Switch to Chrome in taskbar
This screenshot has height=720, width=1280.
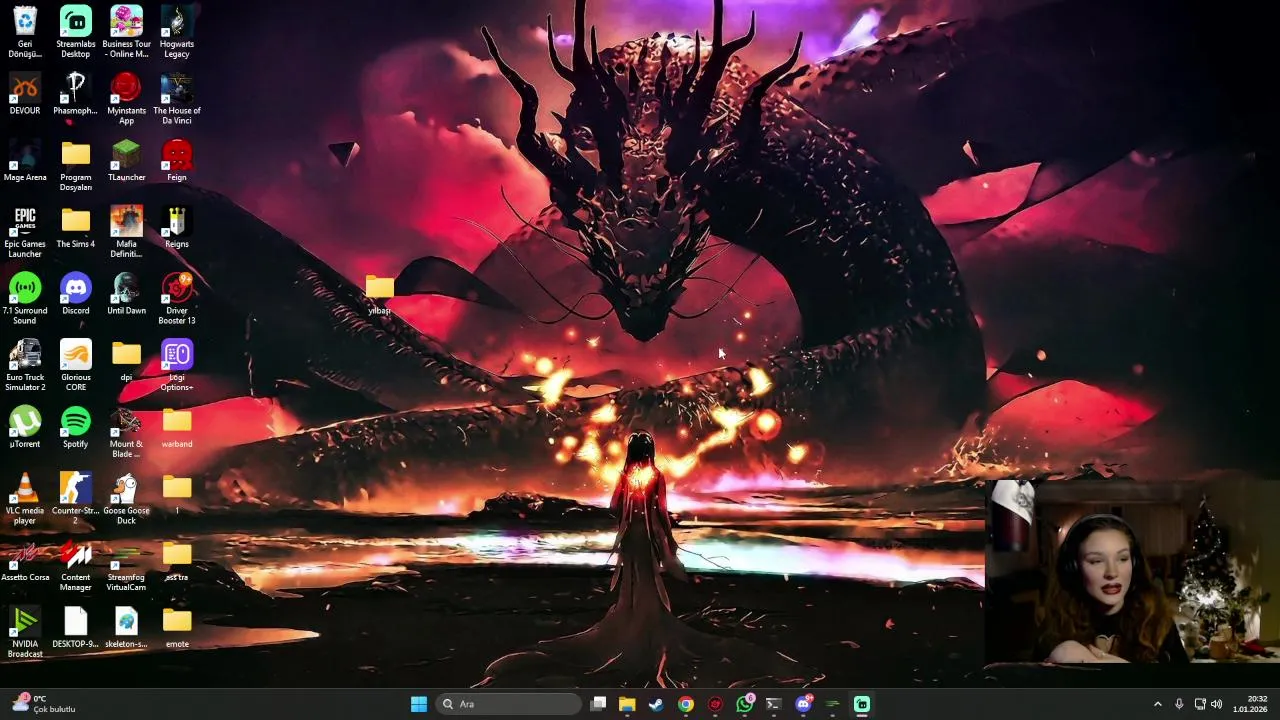click(685, 704)
